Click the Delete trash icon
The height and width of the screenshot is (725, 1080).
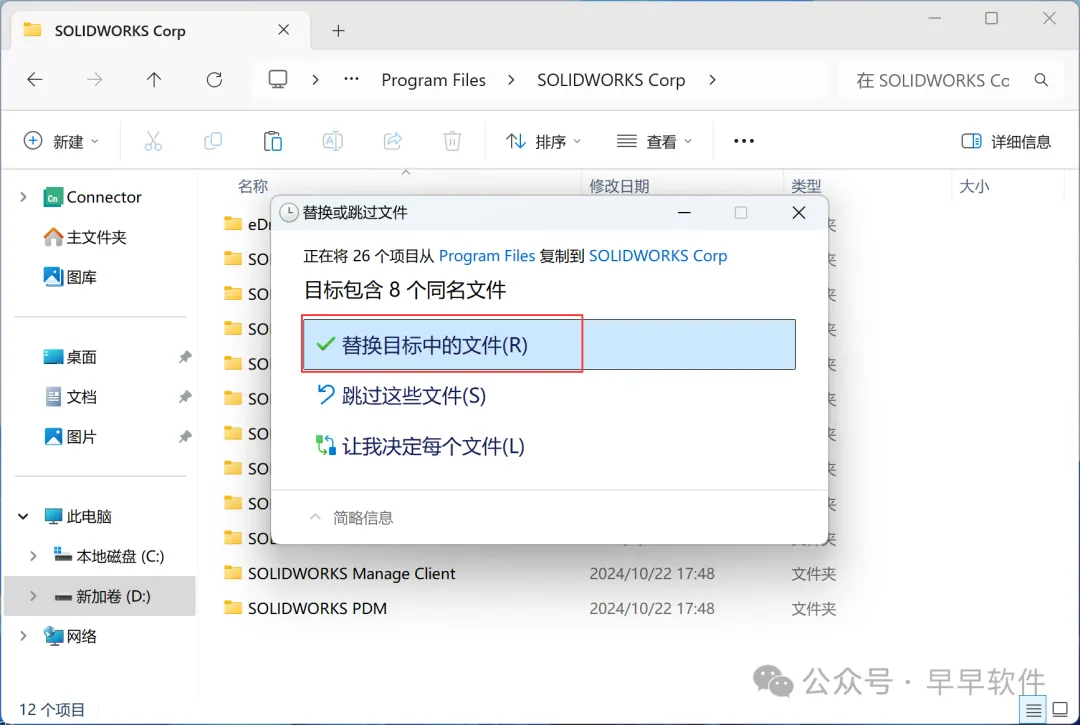coord(452,141)
